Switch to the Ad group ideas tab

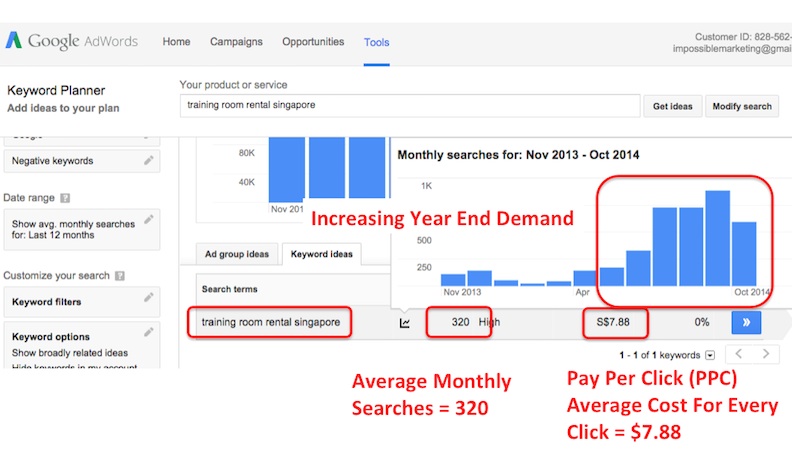click(237, 254)
